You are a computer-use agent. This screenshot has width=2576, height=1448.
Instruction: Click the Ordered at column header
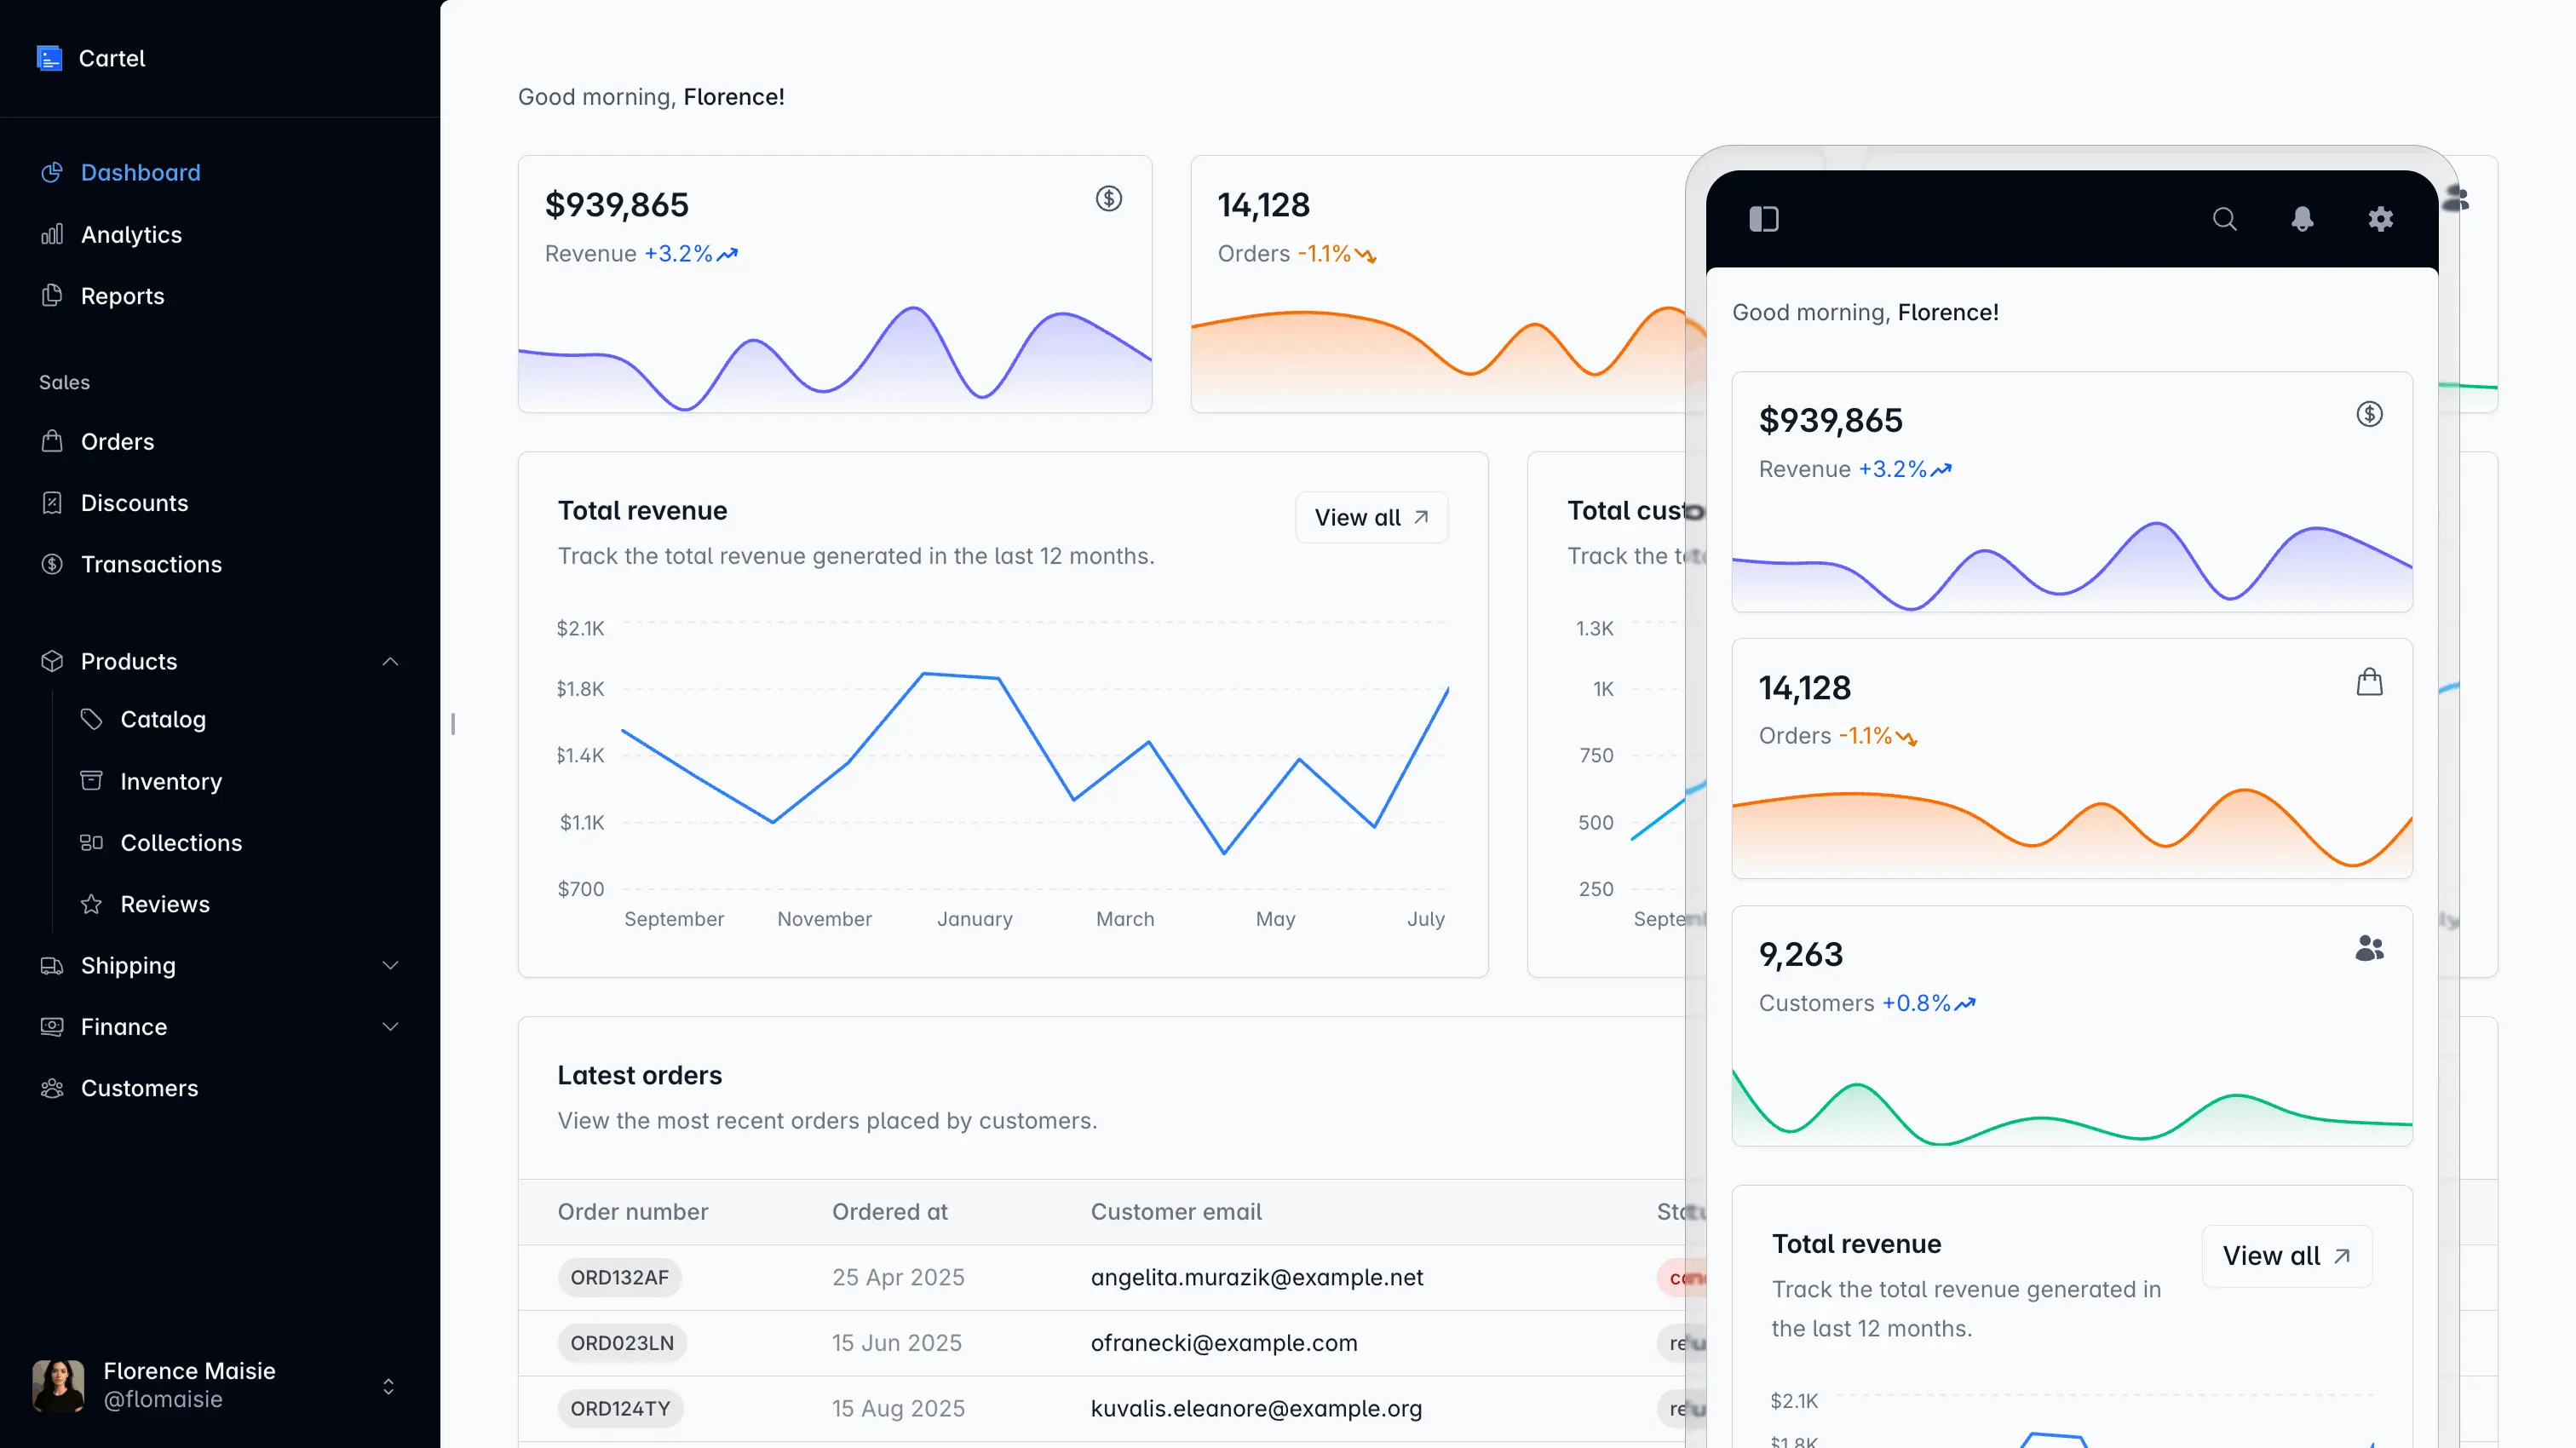point(889,1212)
